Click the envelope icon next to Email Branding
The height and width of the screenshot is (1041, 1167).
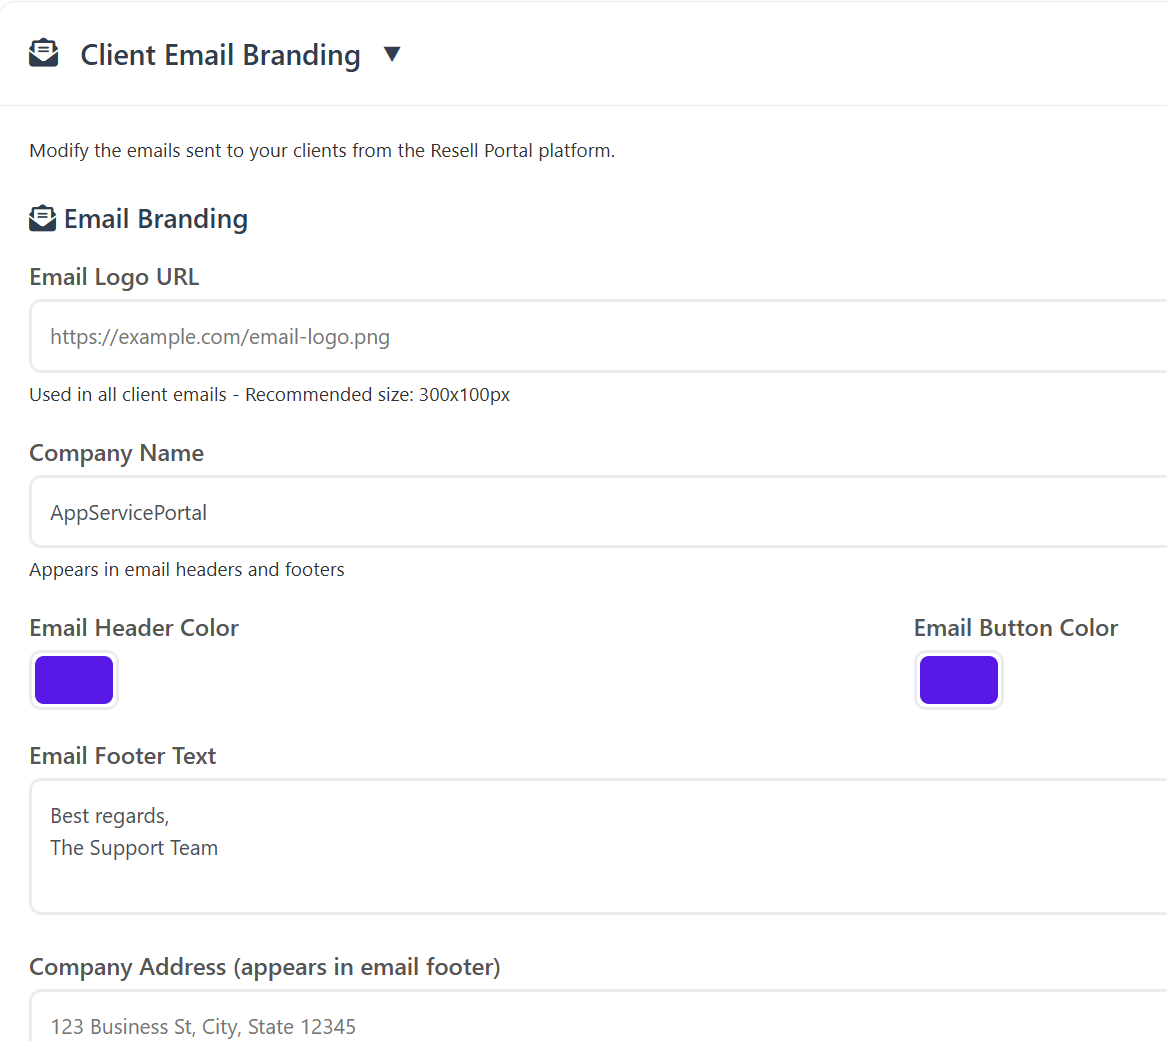click(43, 218)
